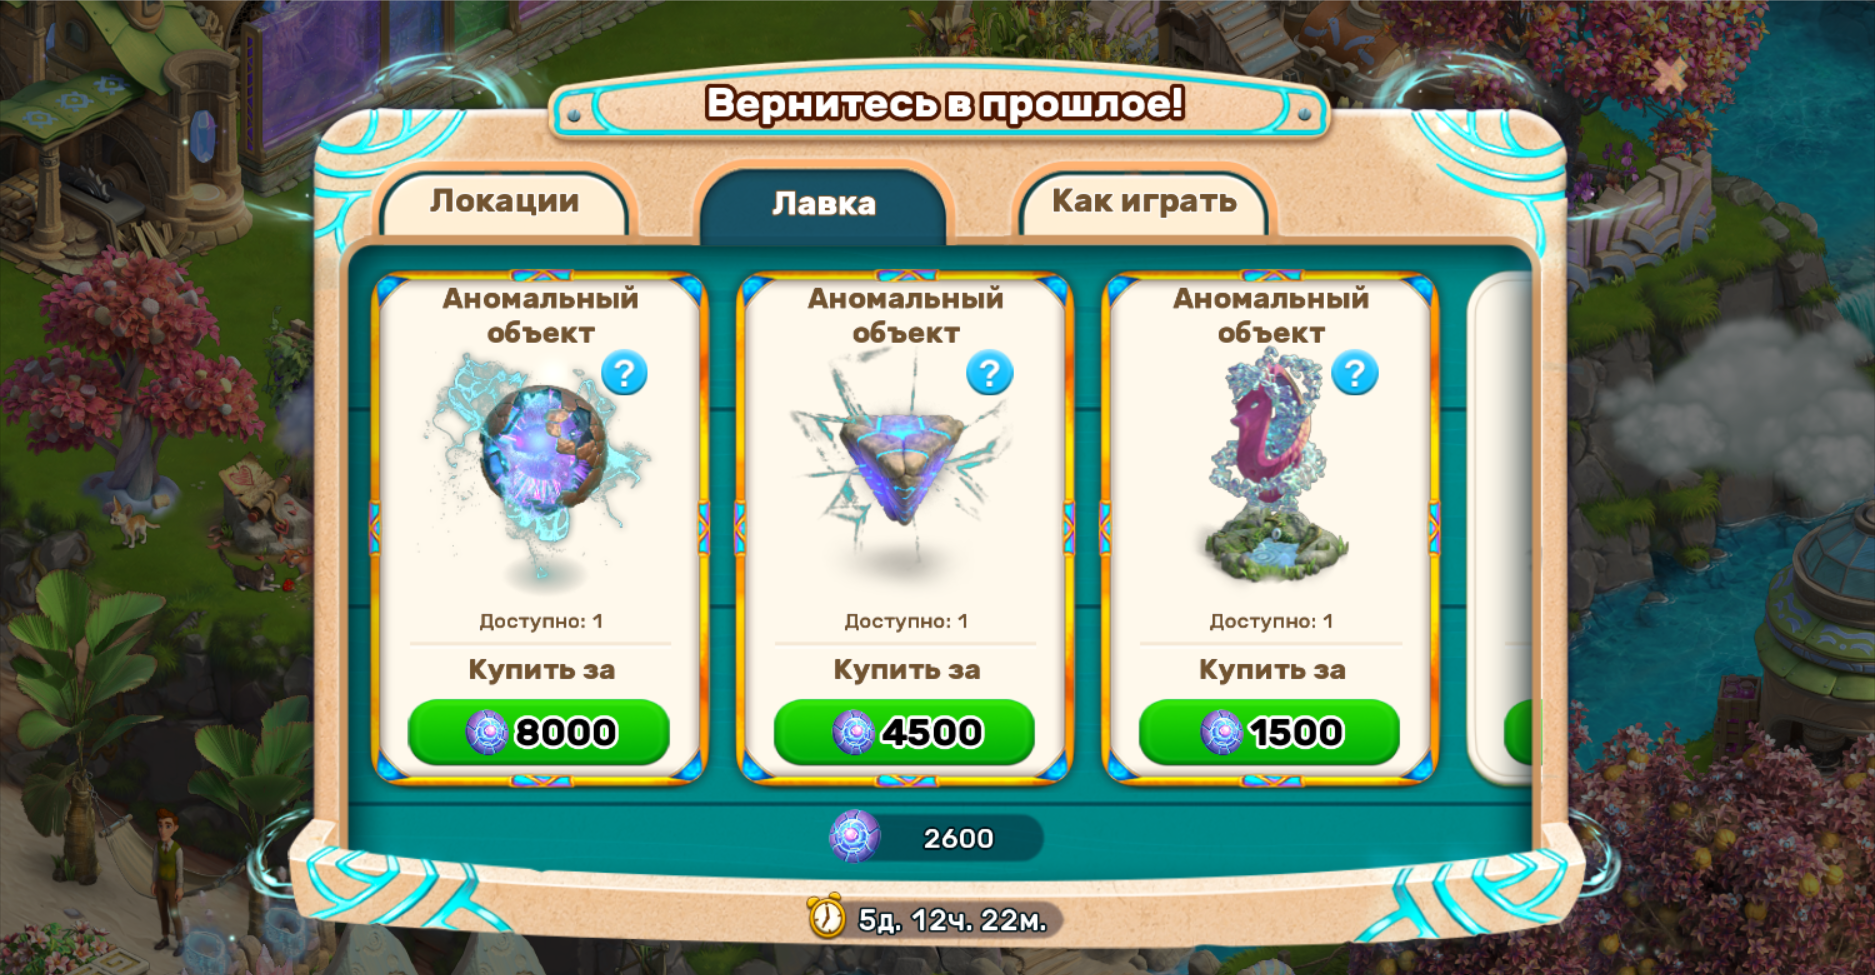
Task: Buy the anomalous object for 8000
Action: pyautogui.click(x=539, y=732)
